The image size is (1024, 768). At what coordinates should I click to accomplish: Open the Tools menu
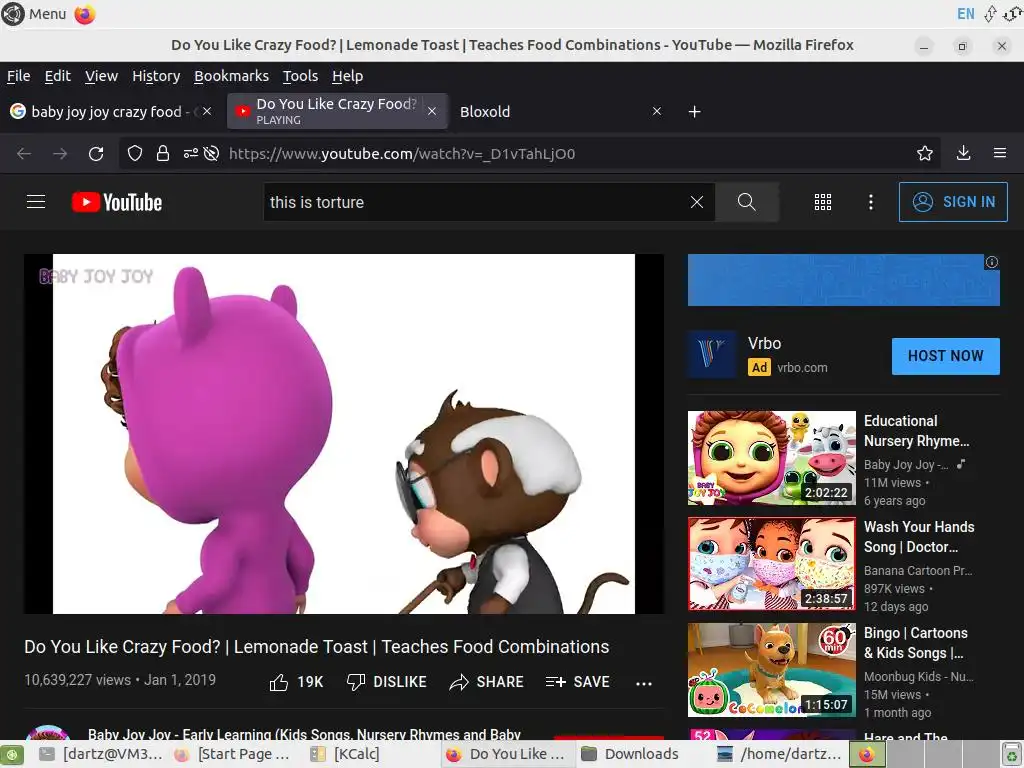point(300,76)
